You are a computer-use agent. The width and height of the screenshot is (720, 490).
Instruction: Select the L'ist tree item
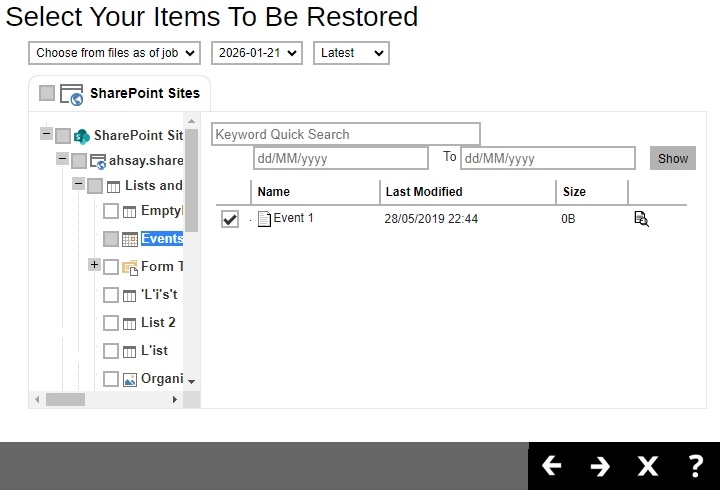point(154,351)
